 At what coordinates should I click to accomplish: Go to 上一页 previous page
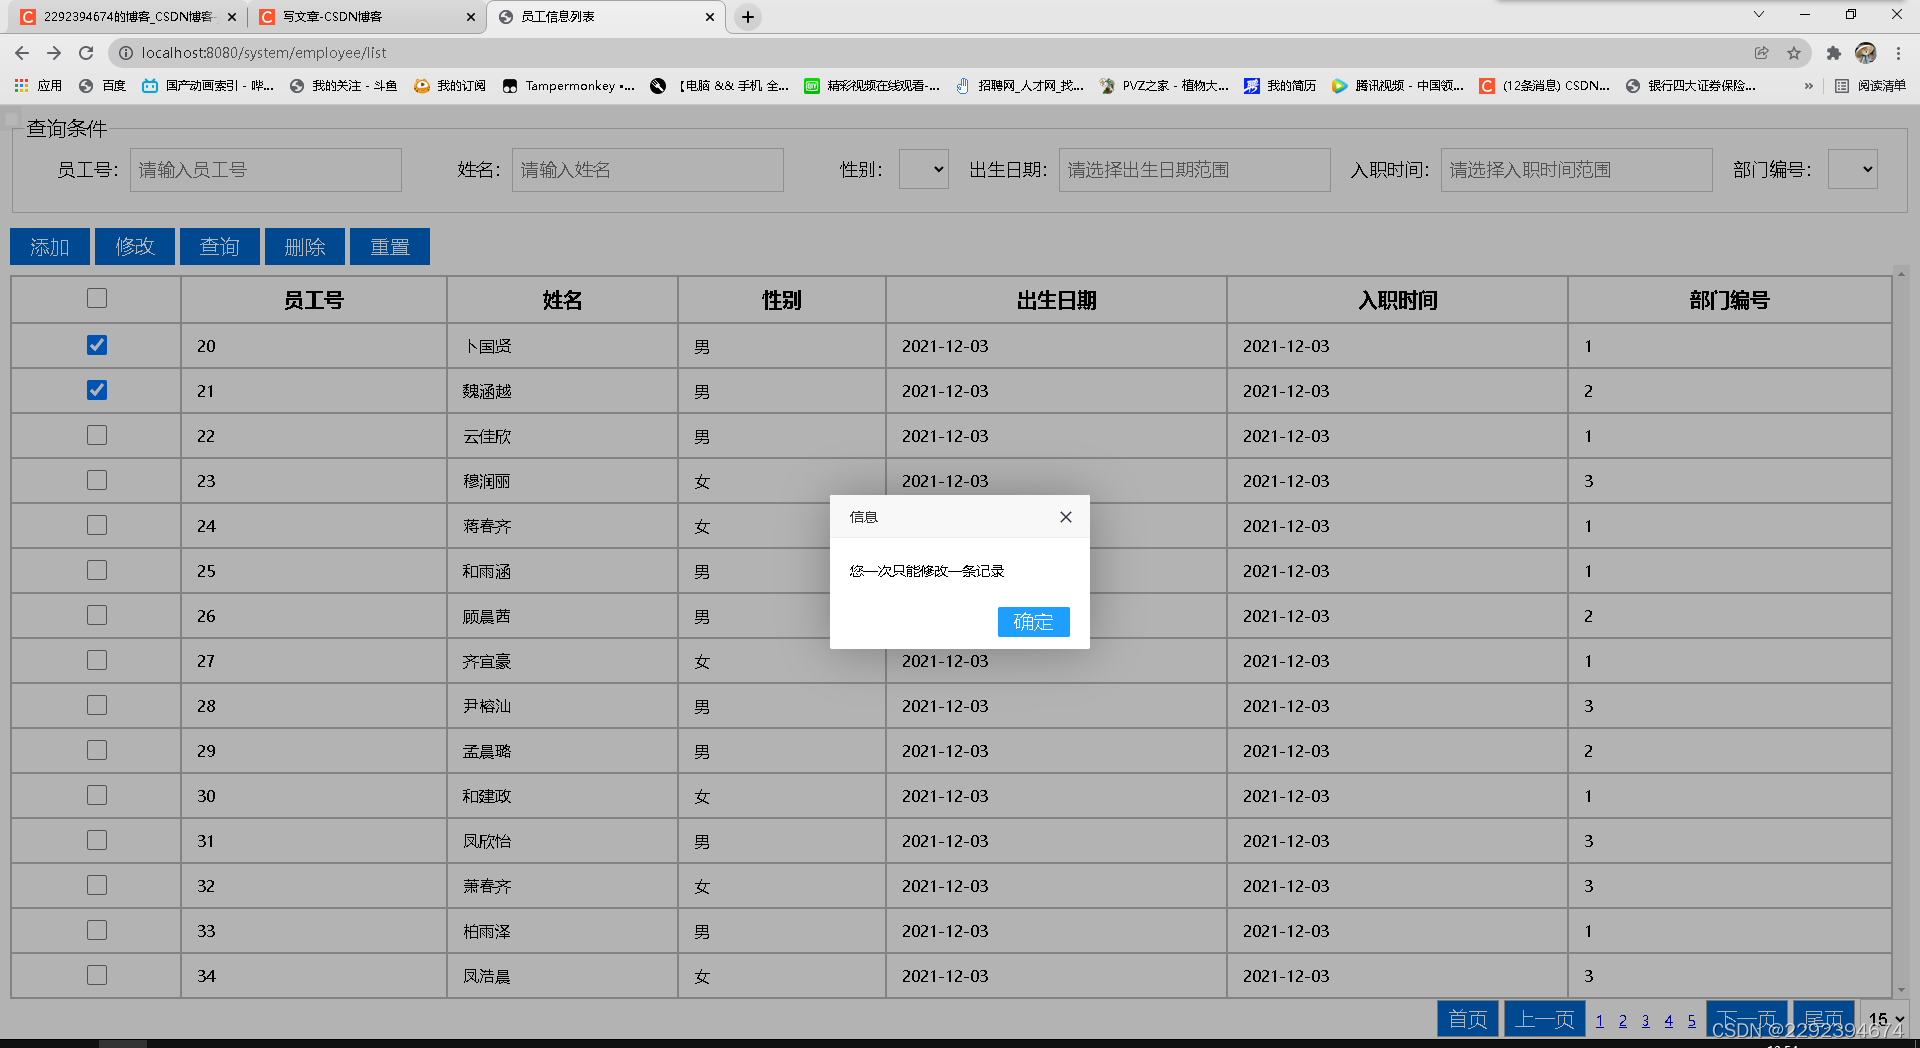coord(1545,1019)
